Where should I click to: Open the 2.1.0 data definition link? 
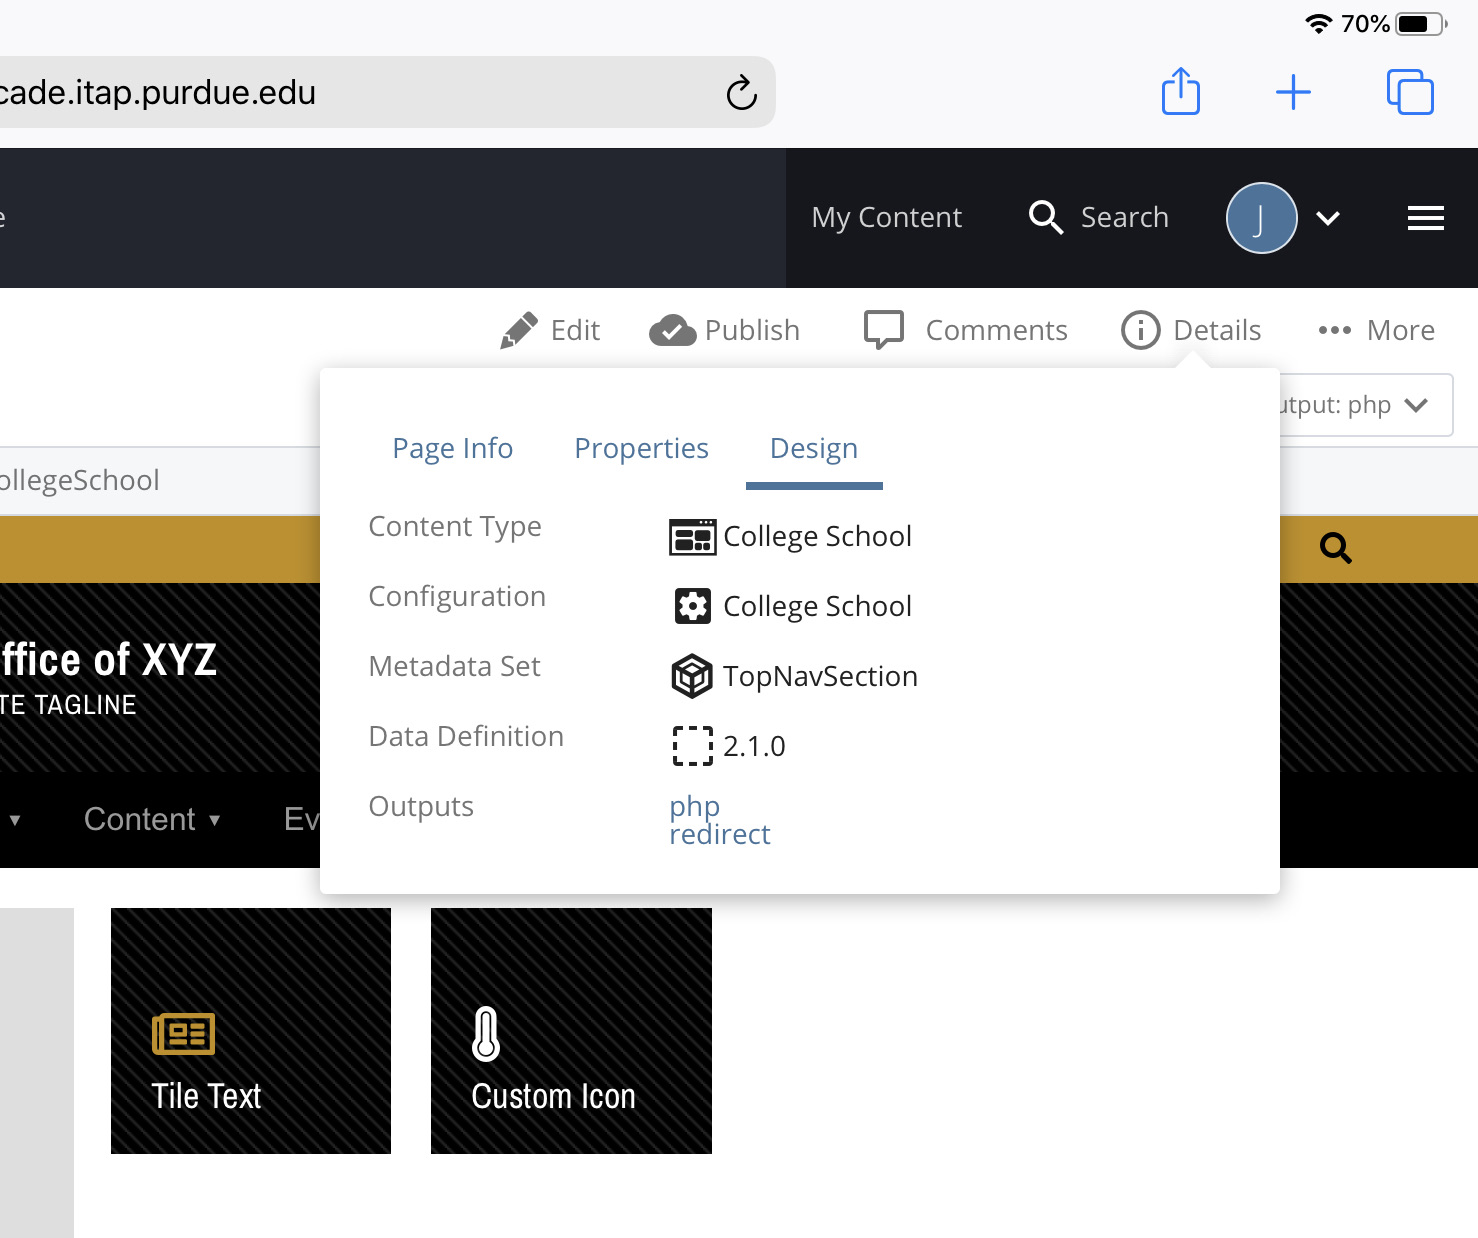point(754,746)
